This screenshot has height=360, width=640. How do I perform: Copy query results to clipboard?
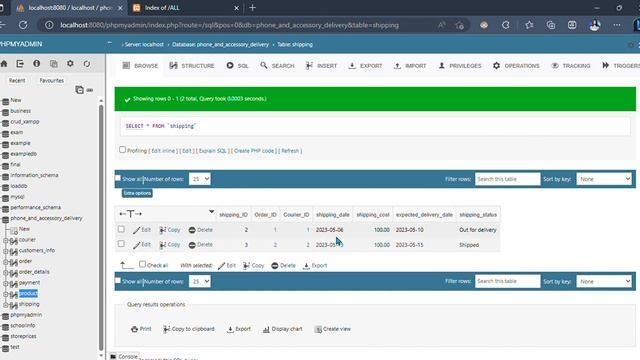click(x=189, y=329)
